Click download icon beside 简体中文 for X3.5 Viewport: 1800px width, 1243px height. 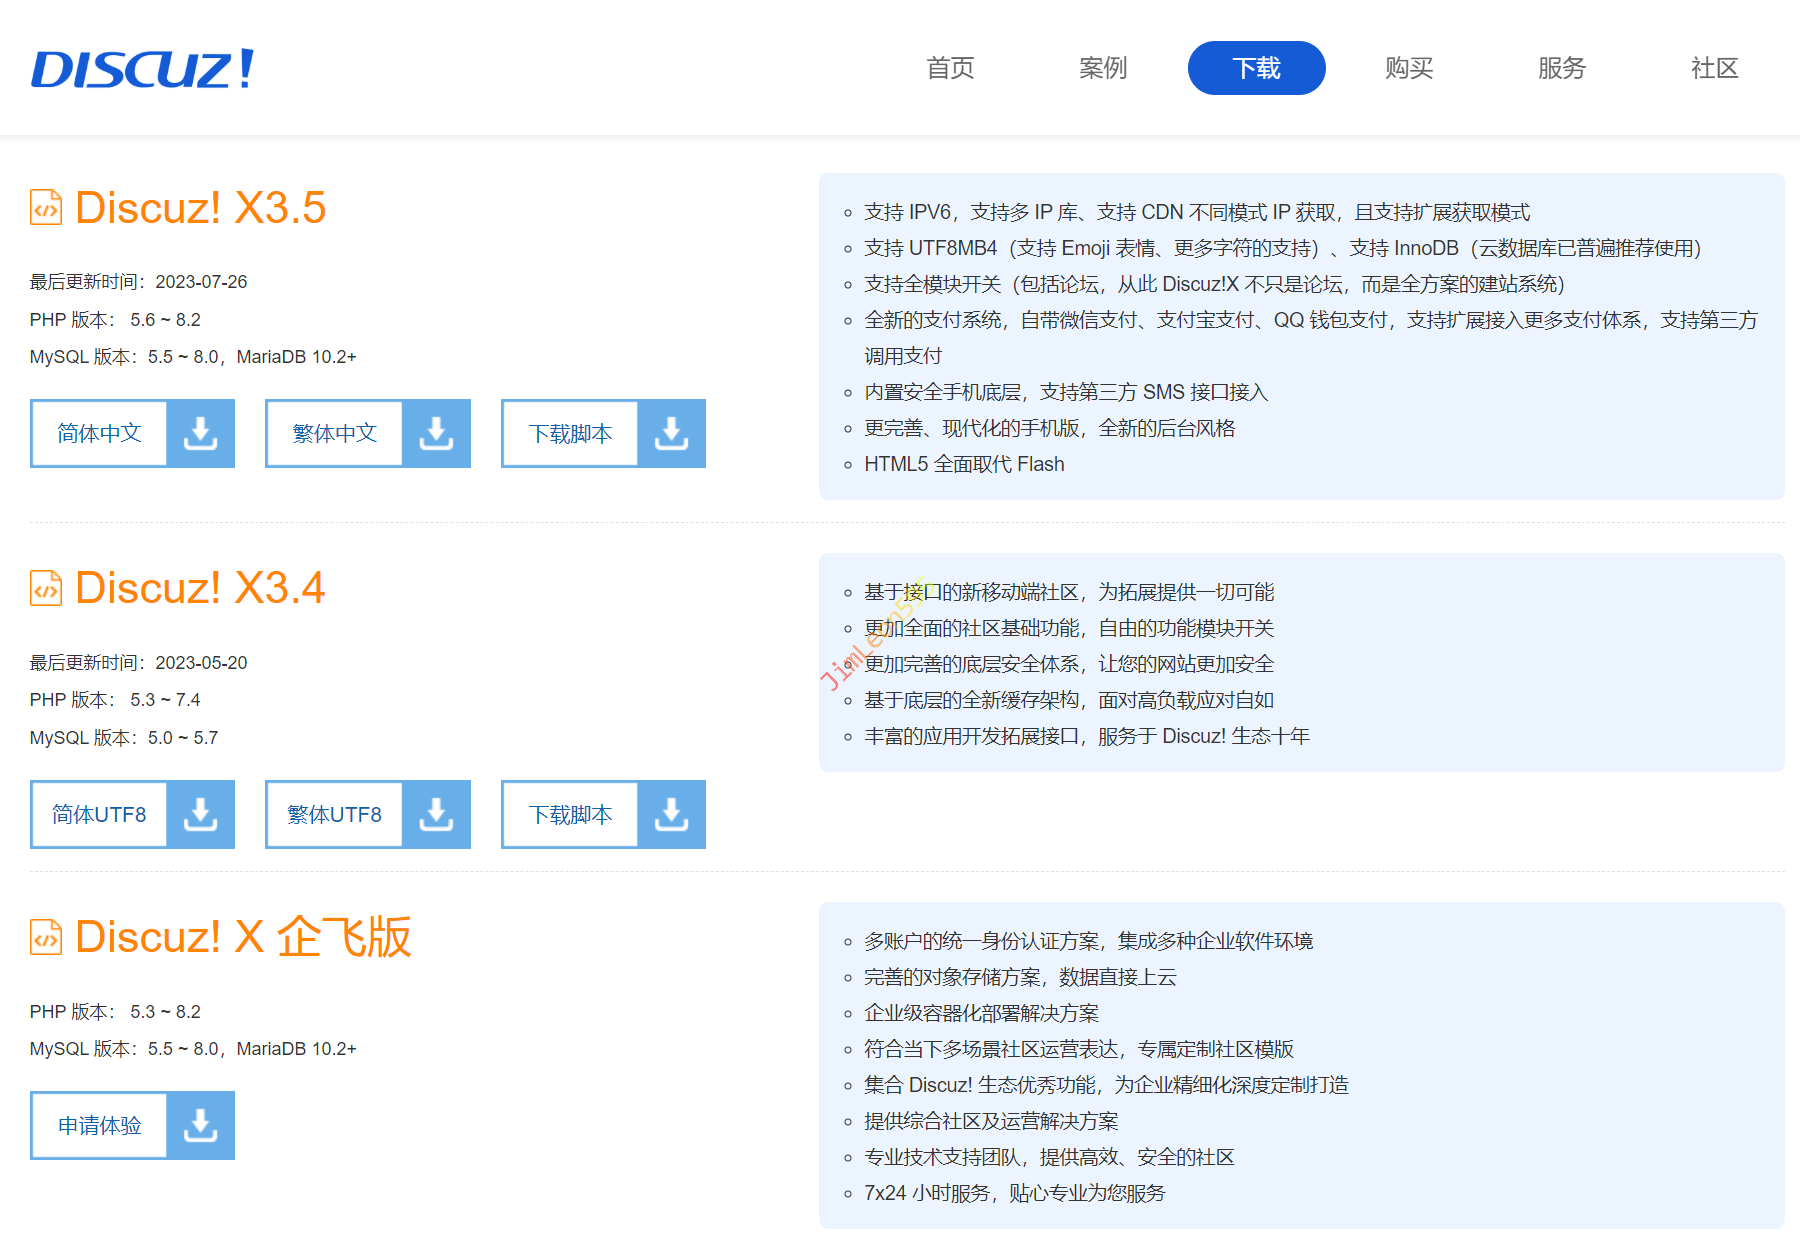click(201, 433)
